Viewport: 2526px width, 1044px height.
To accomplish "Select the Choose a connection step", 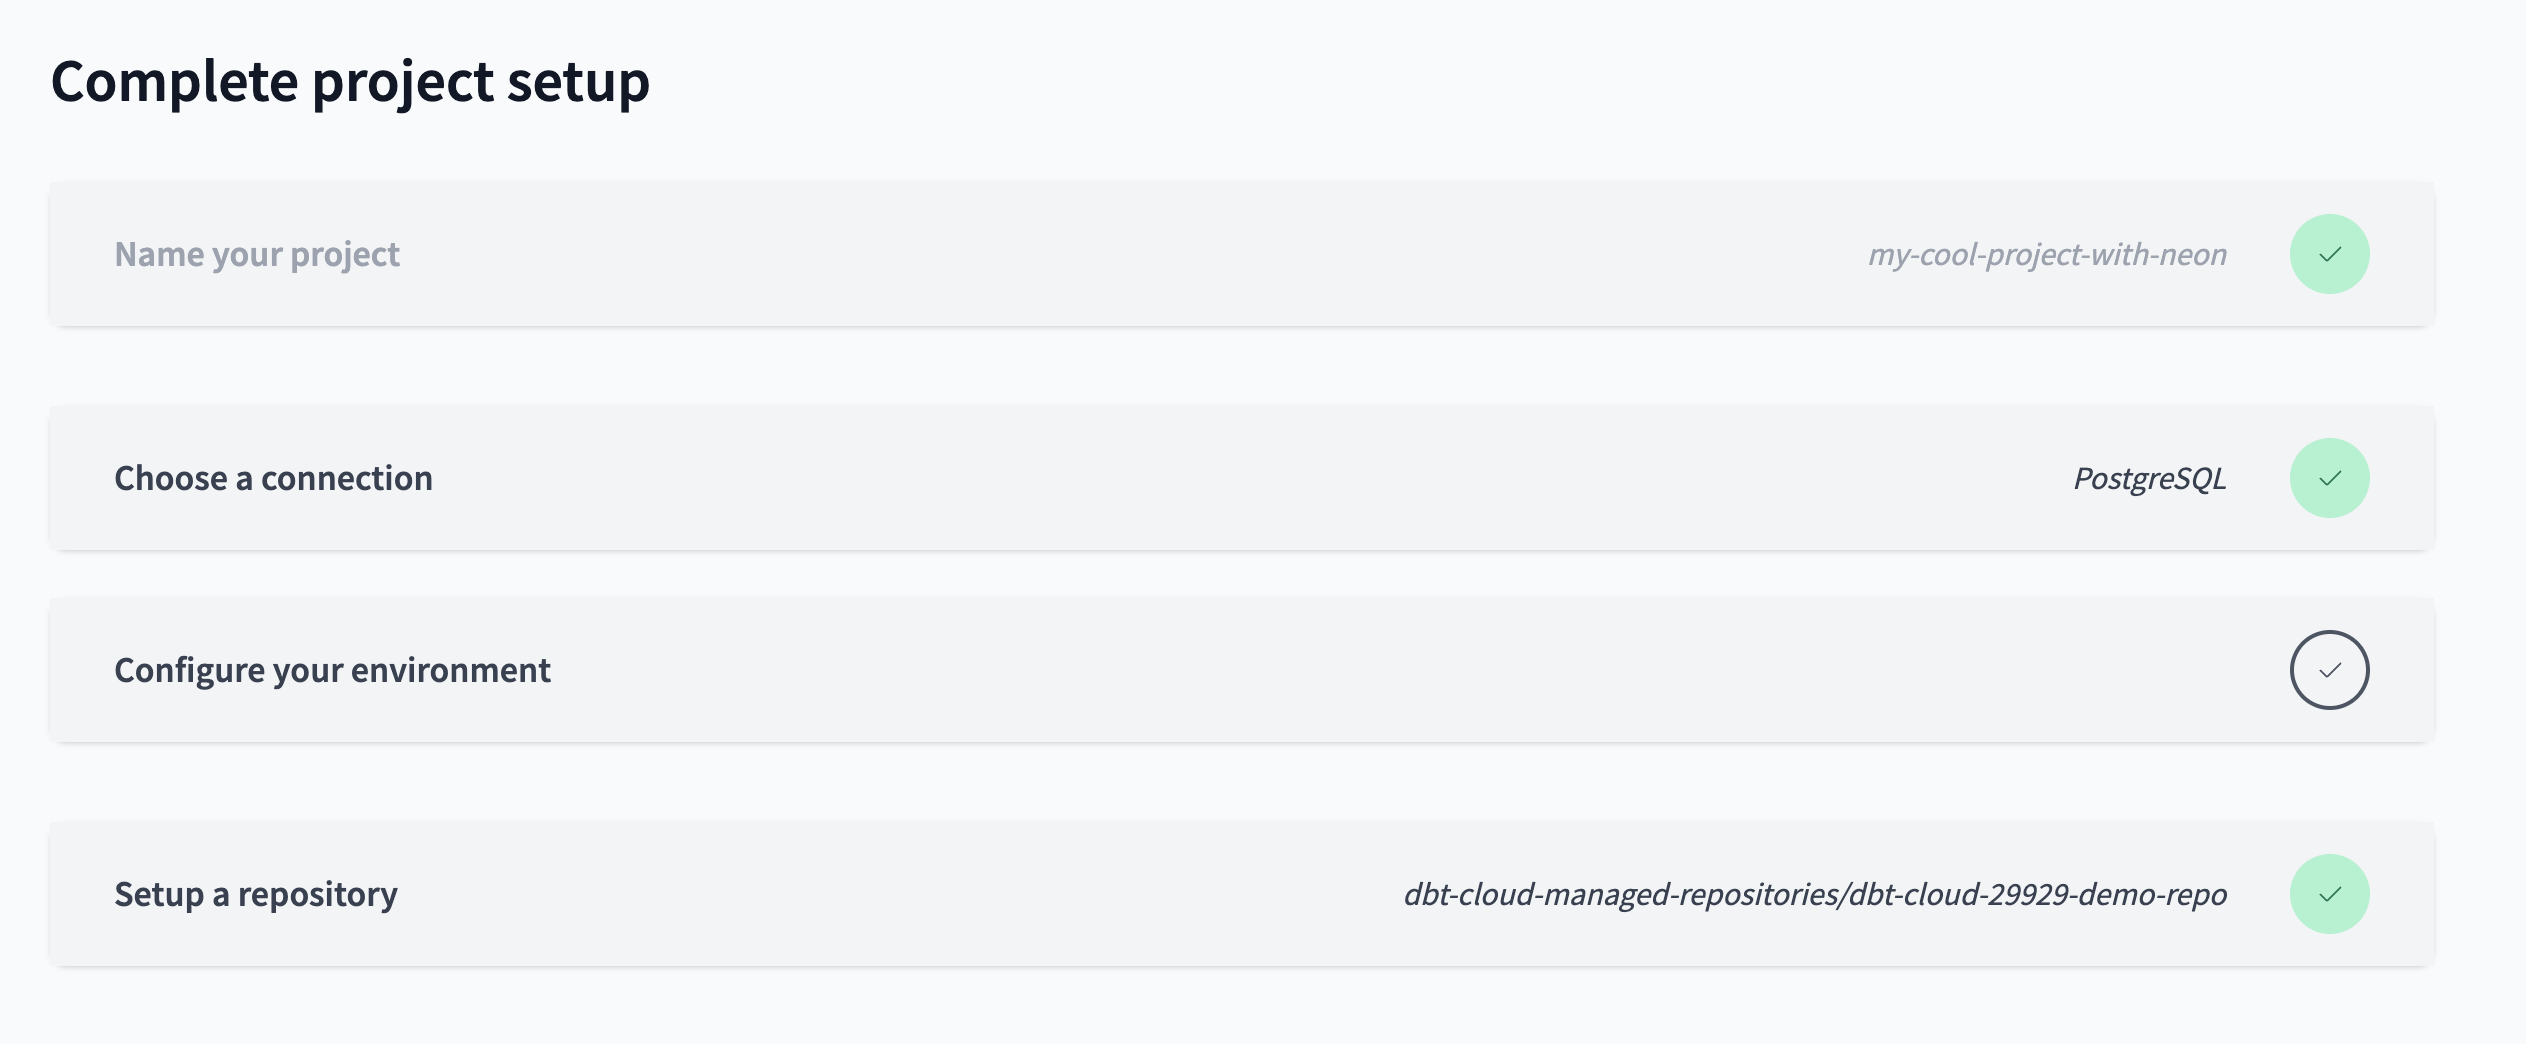I will click(x=274, y=478).
